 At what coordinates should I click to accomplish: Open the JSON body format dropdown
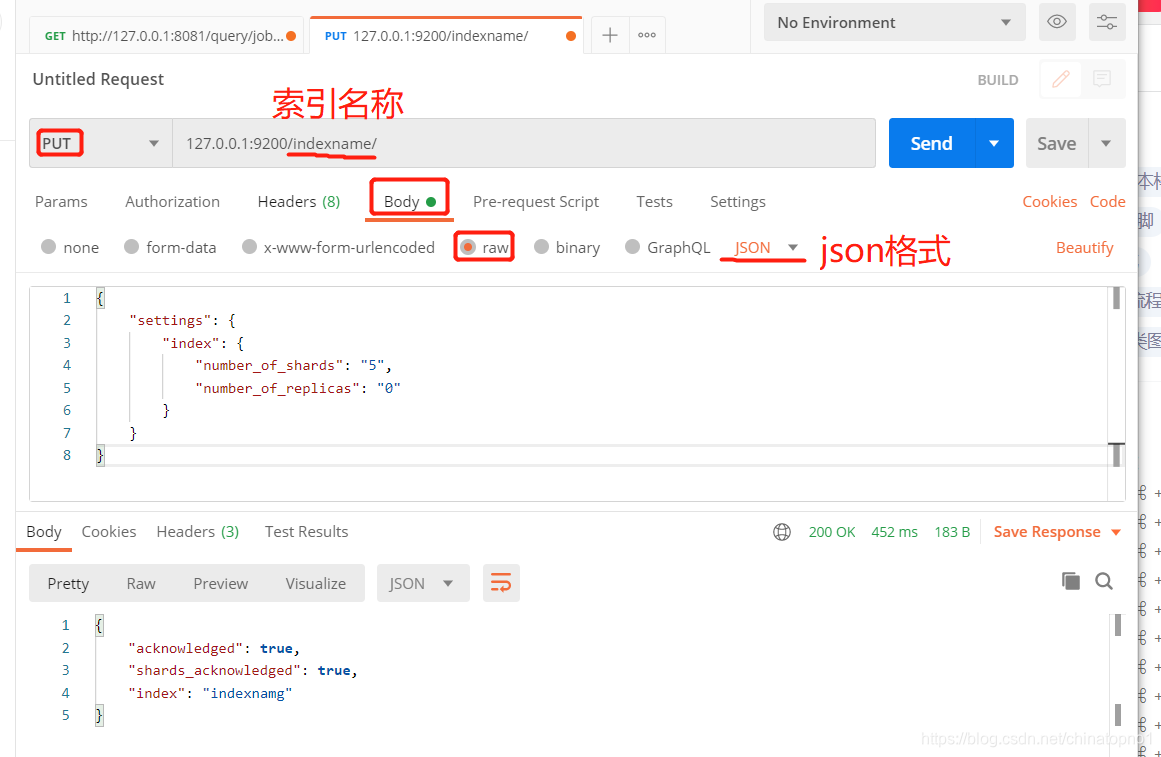click(762, 247)
